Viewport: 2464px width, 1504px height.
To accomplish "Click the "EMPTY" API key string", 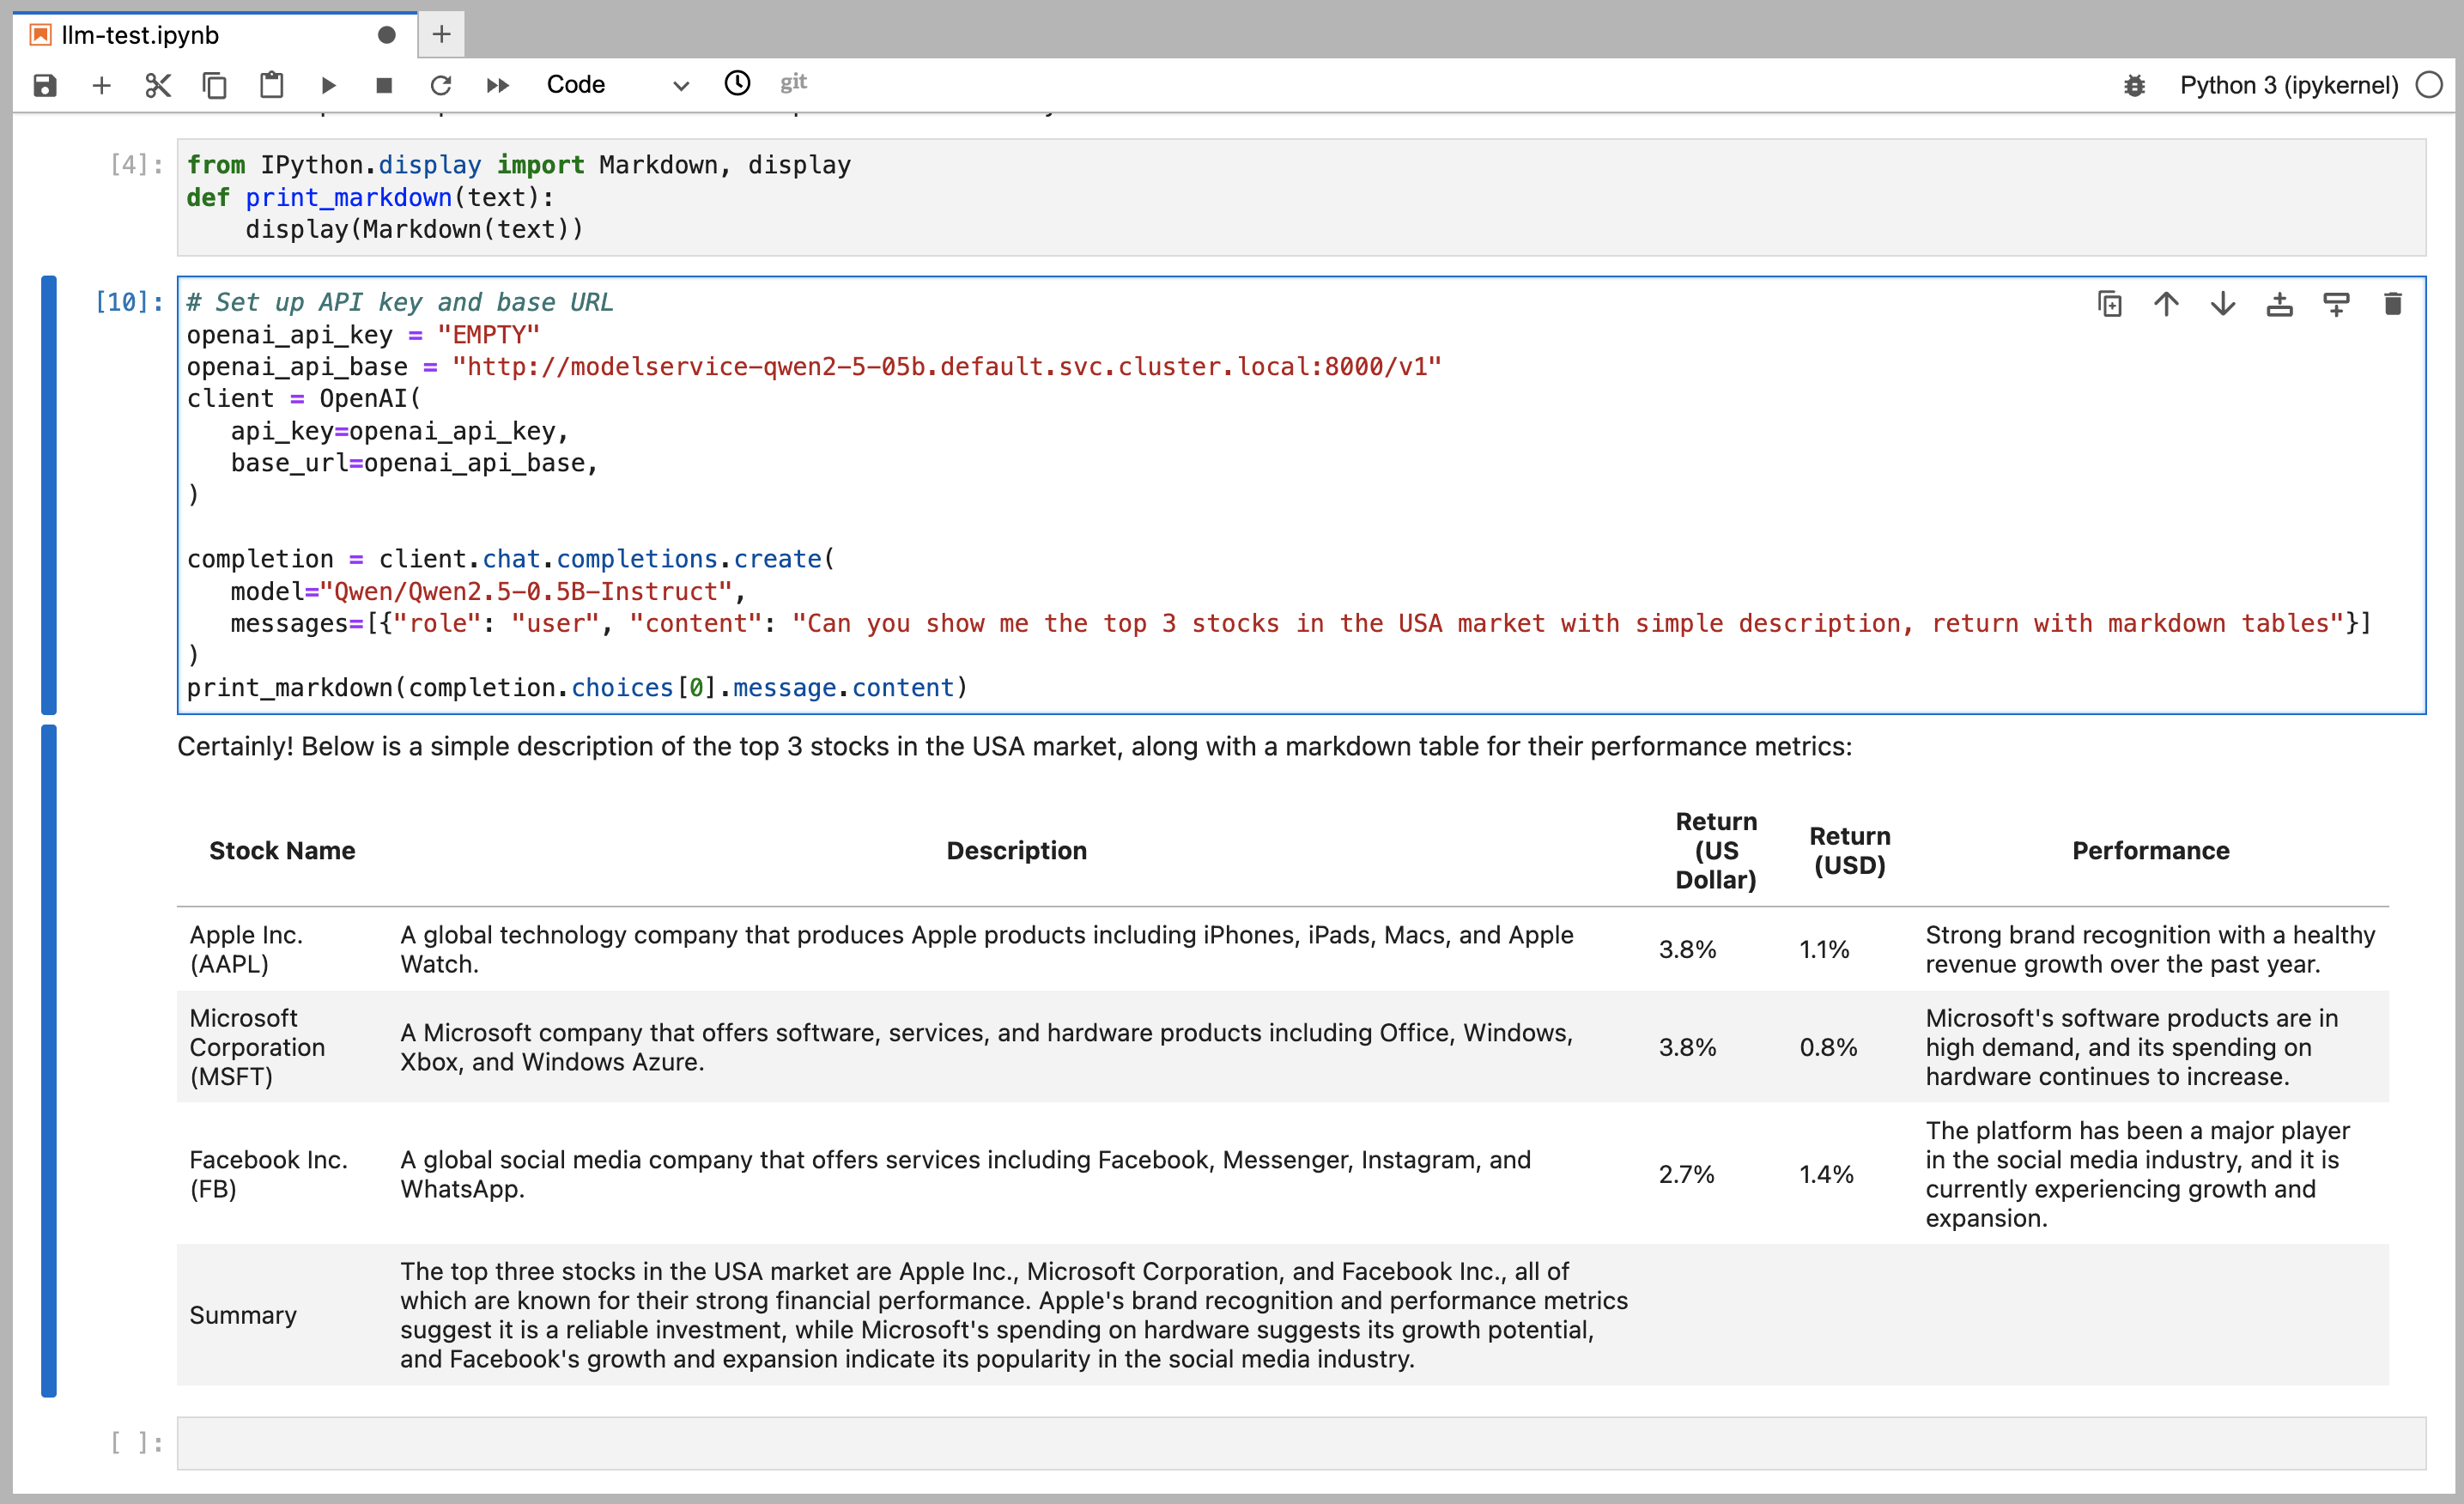I will 488,335.
